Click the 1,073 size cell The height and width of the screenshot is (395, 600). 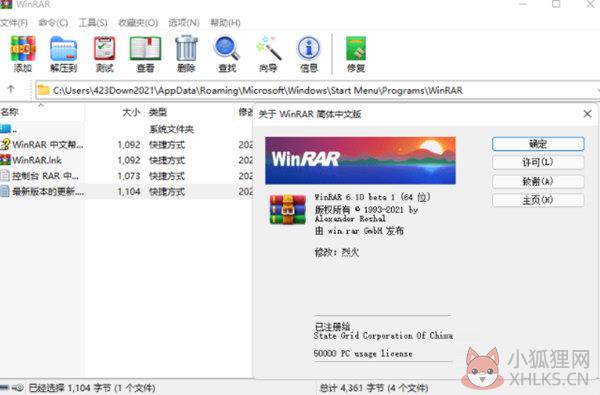pyautogui.click(x=129, y=176)
